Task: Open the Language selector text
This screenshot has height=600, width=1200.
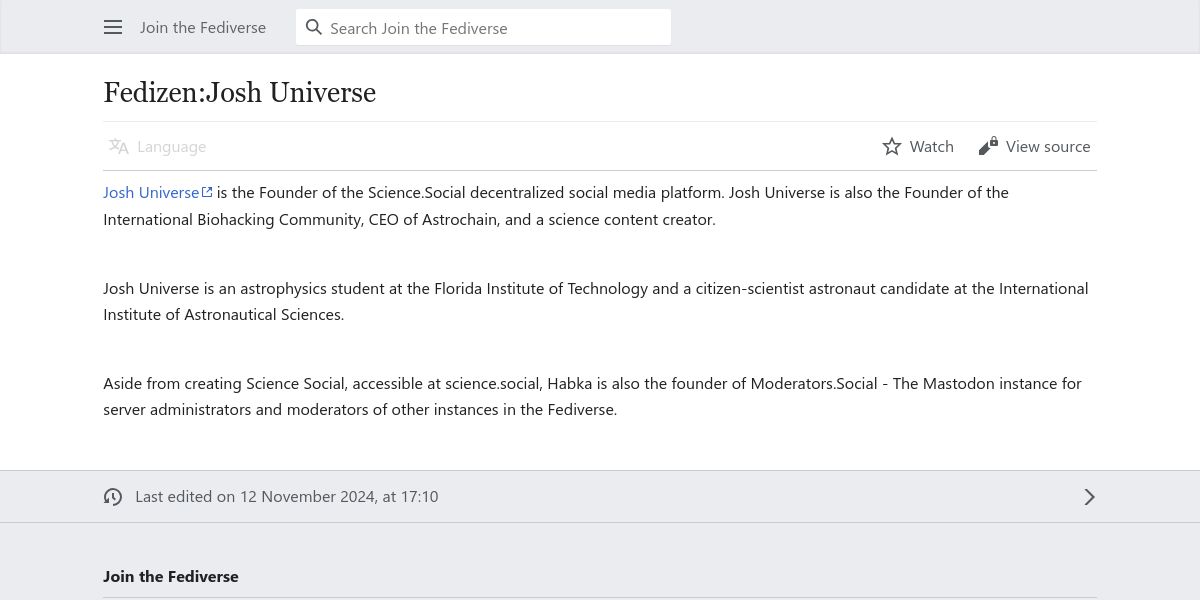Action: pyautogui.click(x=171, y=147)
